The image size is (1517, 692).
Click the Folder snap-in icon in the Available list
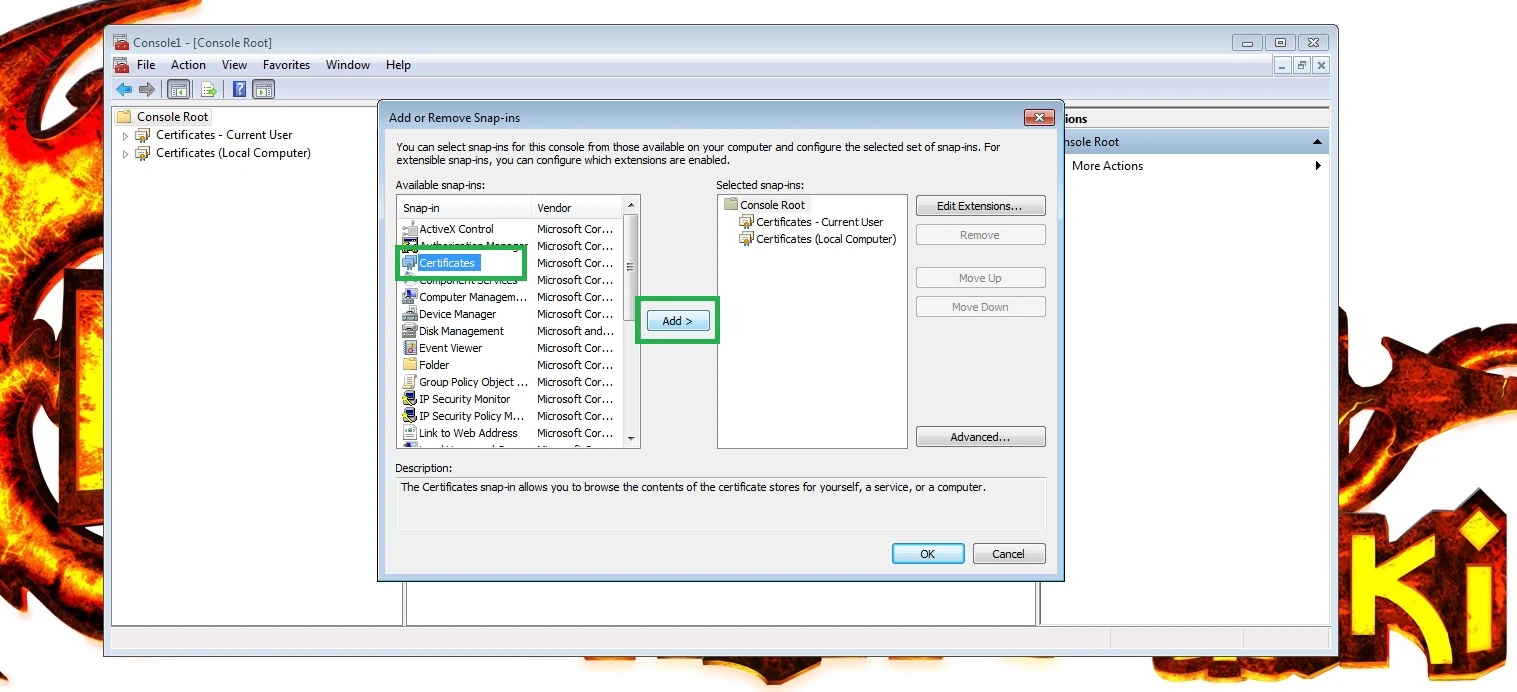pos(410,365)
